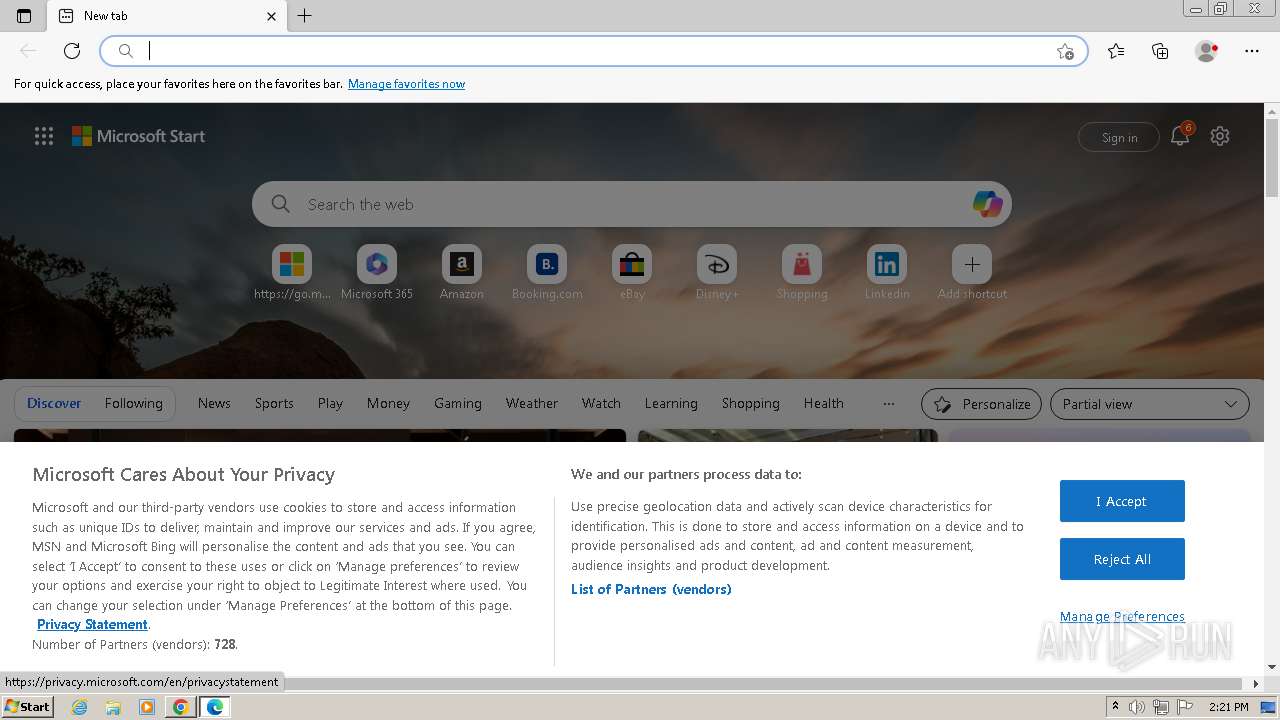Open the Disney+ shortcut
This screenshot has width=1280, height=720.
coord(717,272)
